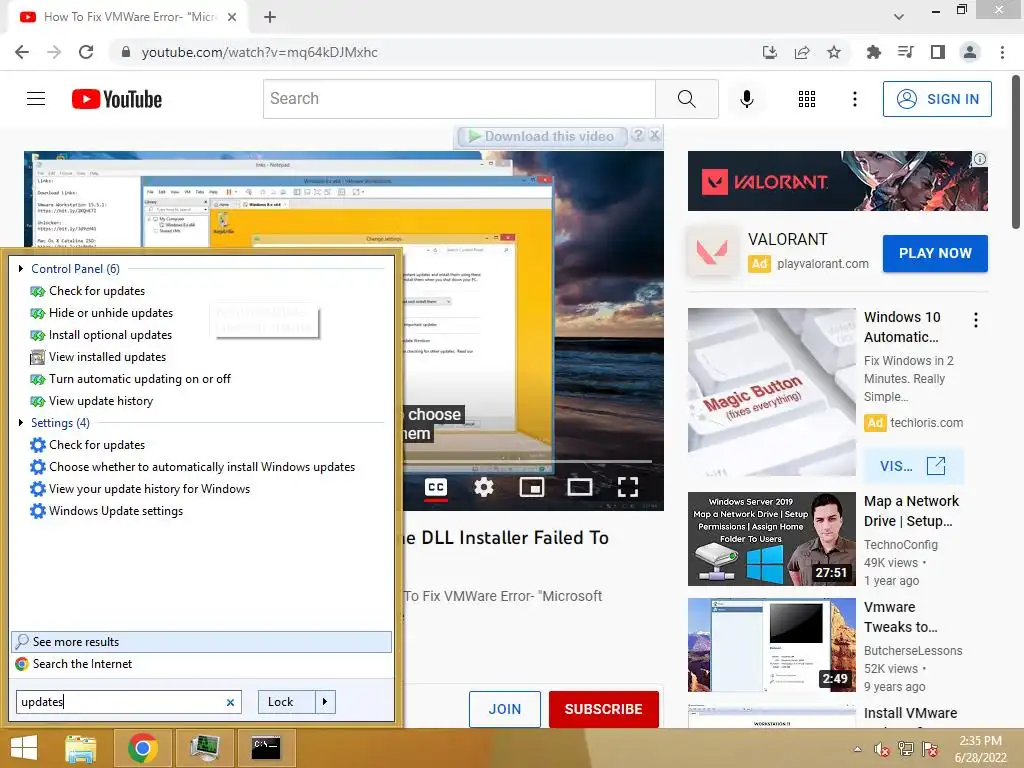Share this page using share icon
Screen dimensions: 1024x768
tap(802, 52)
